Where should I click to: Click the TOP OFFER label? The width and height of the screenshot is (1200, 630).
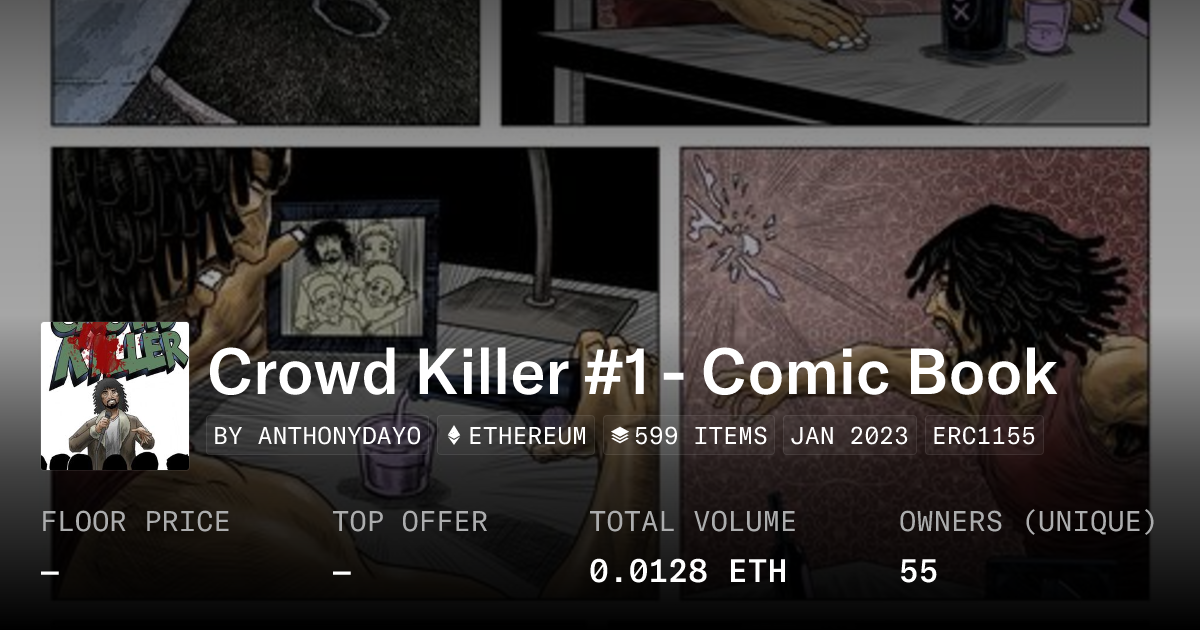click(x=410, y=522)
